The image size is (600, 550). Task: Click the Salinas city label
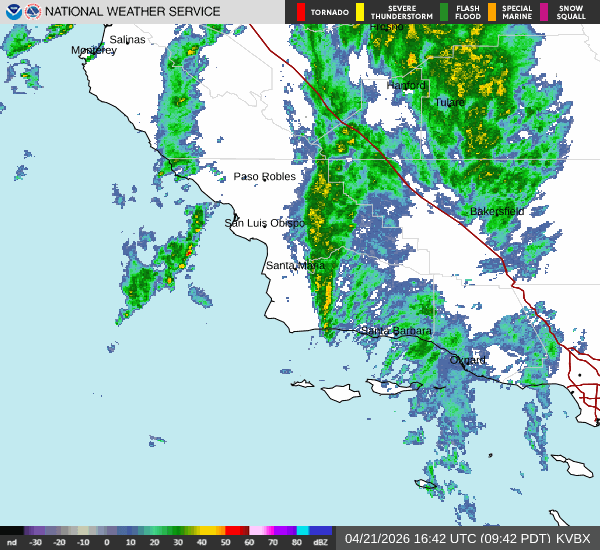click(127, 39)
